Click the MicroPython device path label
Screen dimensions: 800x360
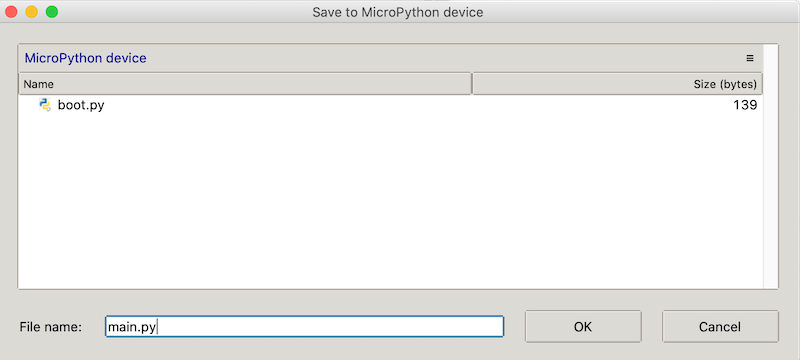(x=85, y=58)
